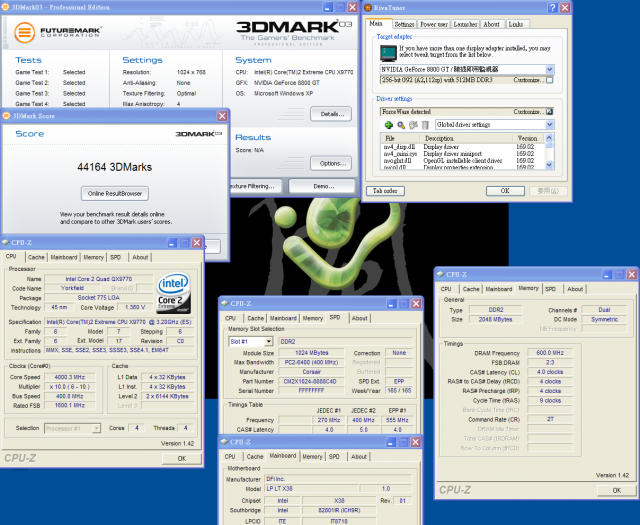Viewport: 640px width, 525px height.
Task: Select the Main tab in RivaTuner
Action: pos(376,24)
